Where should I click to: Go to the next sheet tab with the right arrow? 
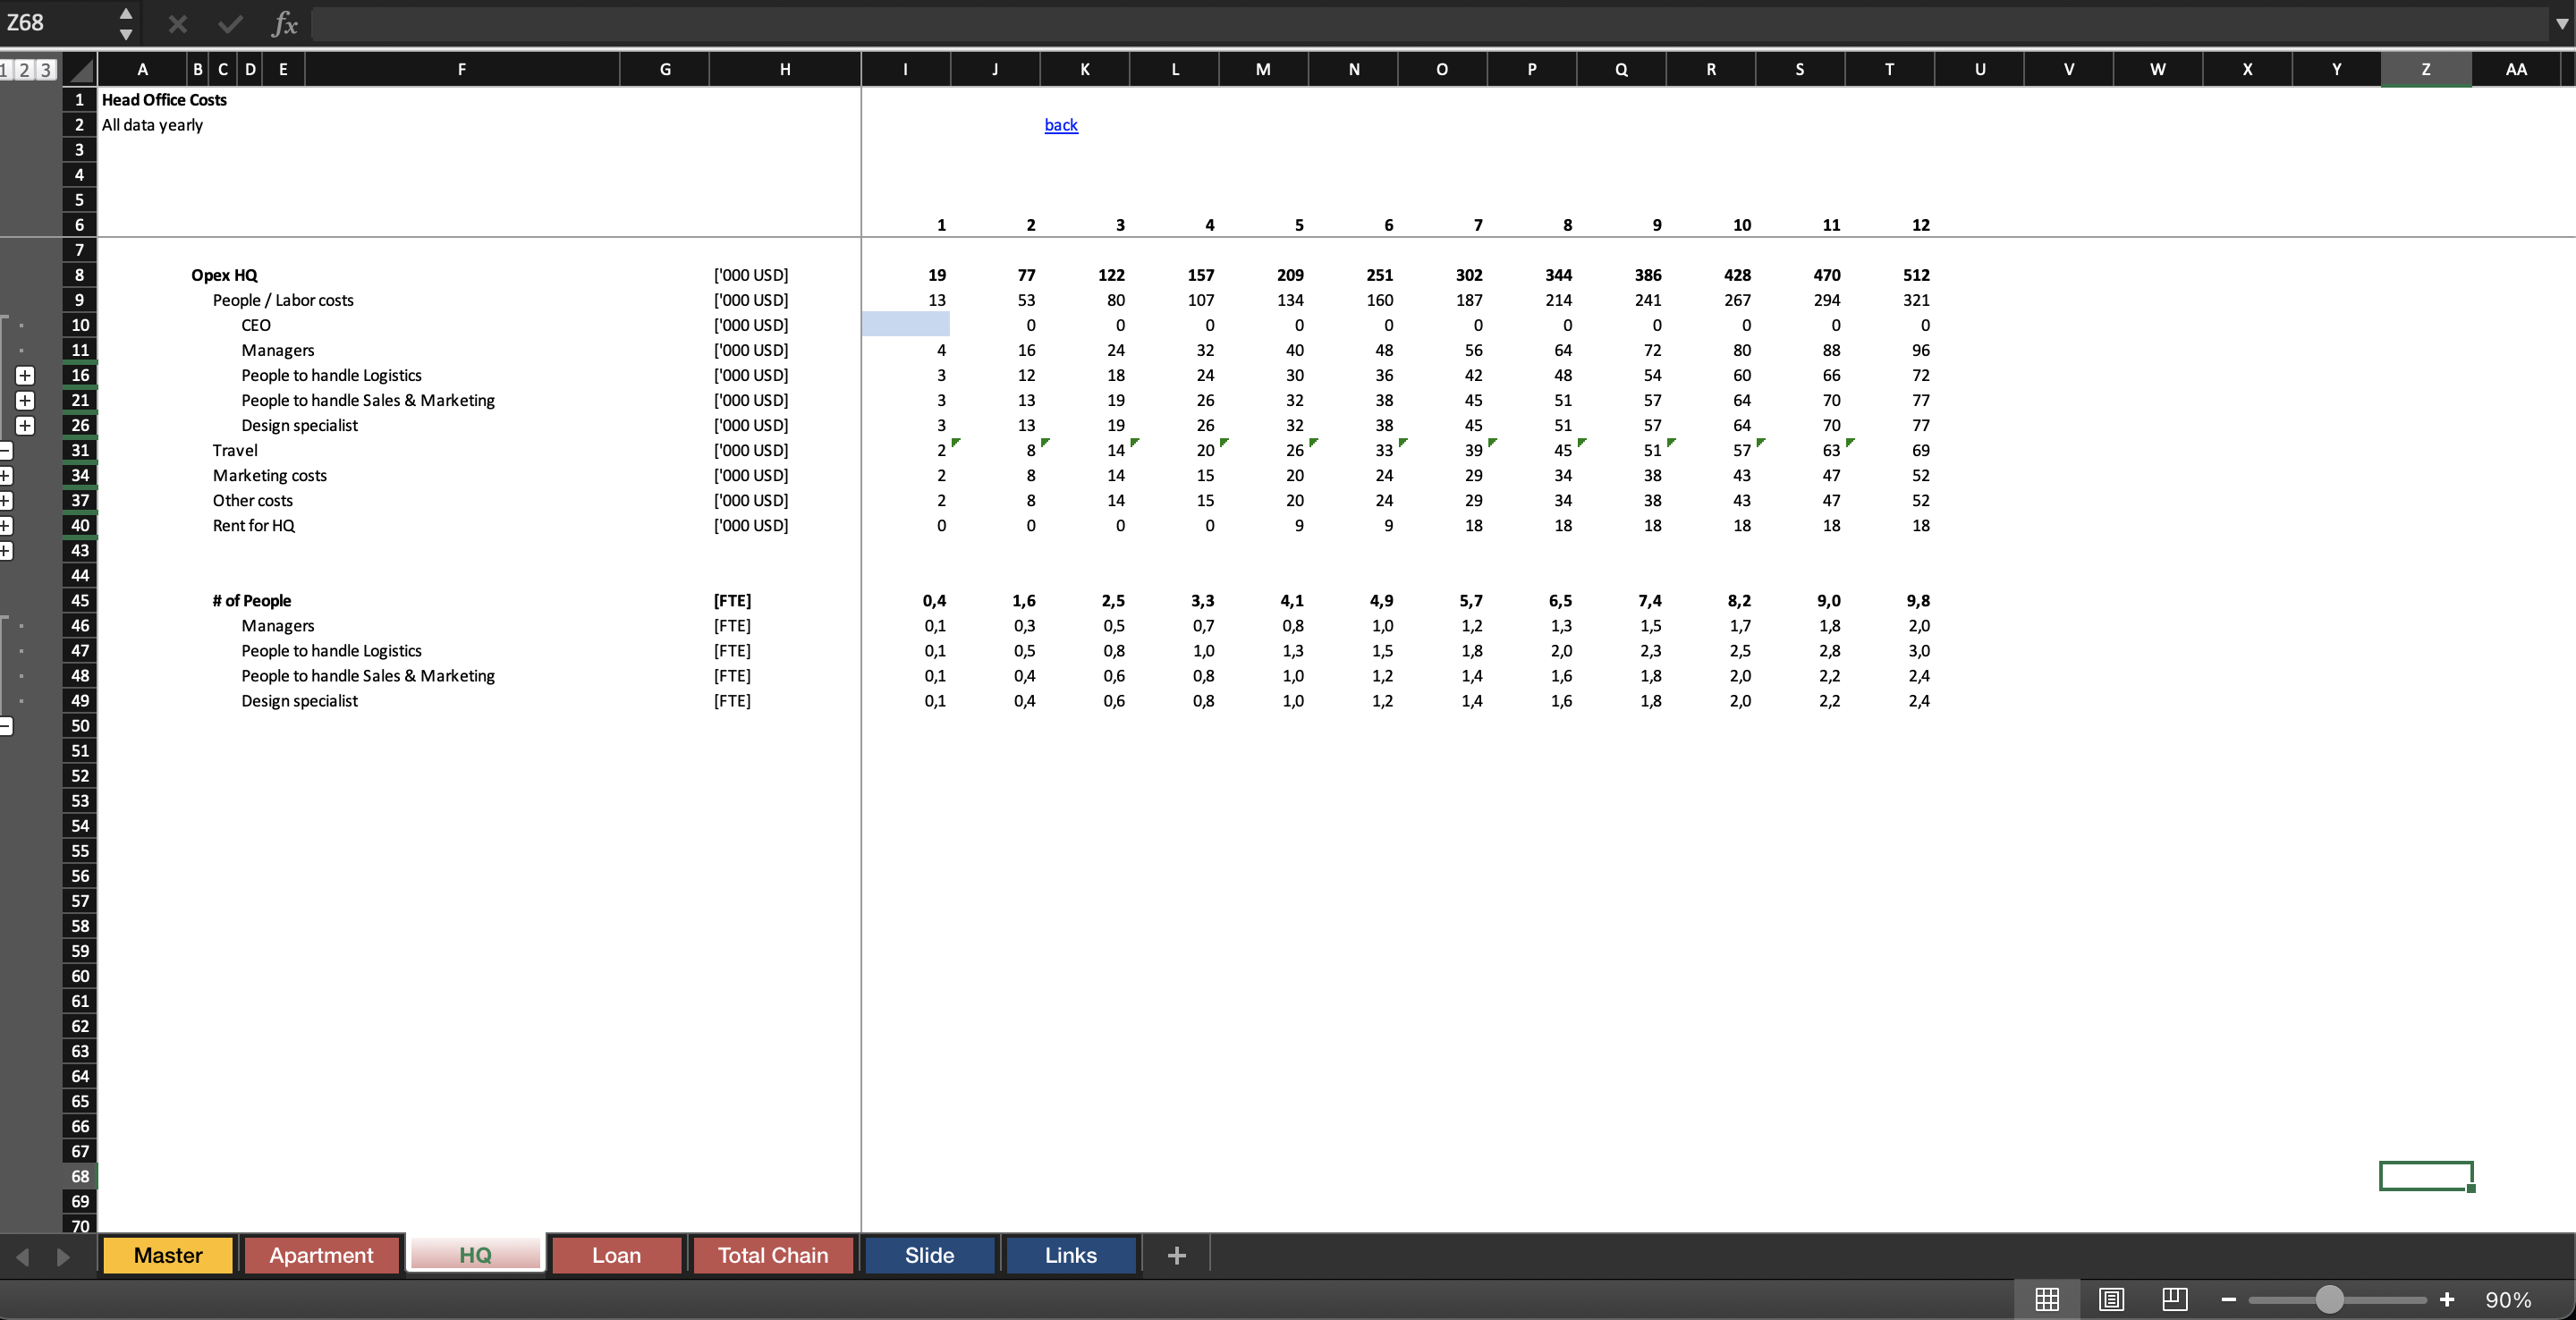63,1256
